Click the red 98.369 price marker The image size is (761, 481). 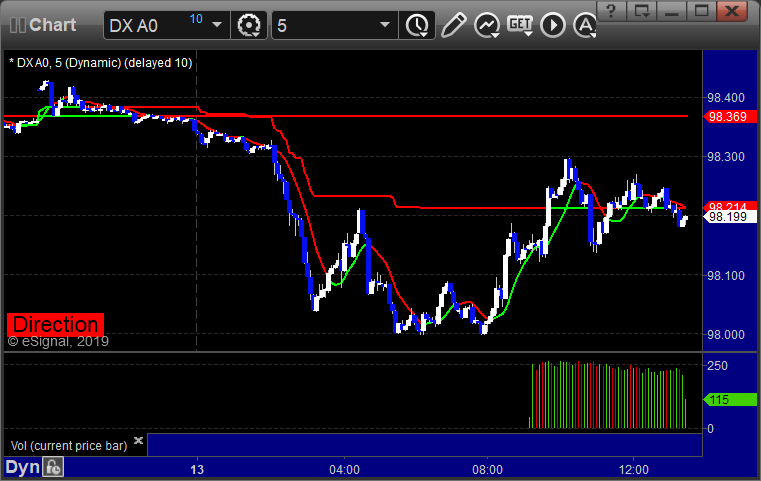tap(729, 116)
